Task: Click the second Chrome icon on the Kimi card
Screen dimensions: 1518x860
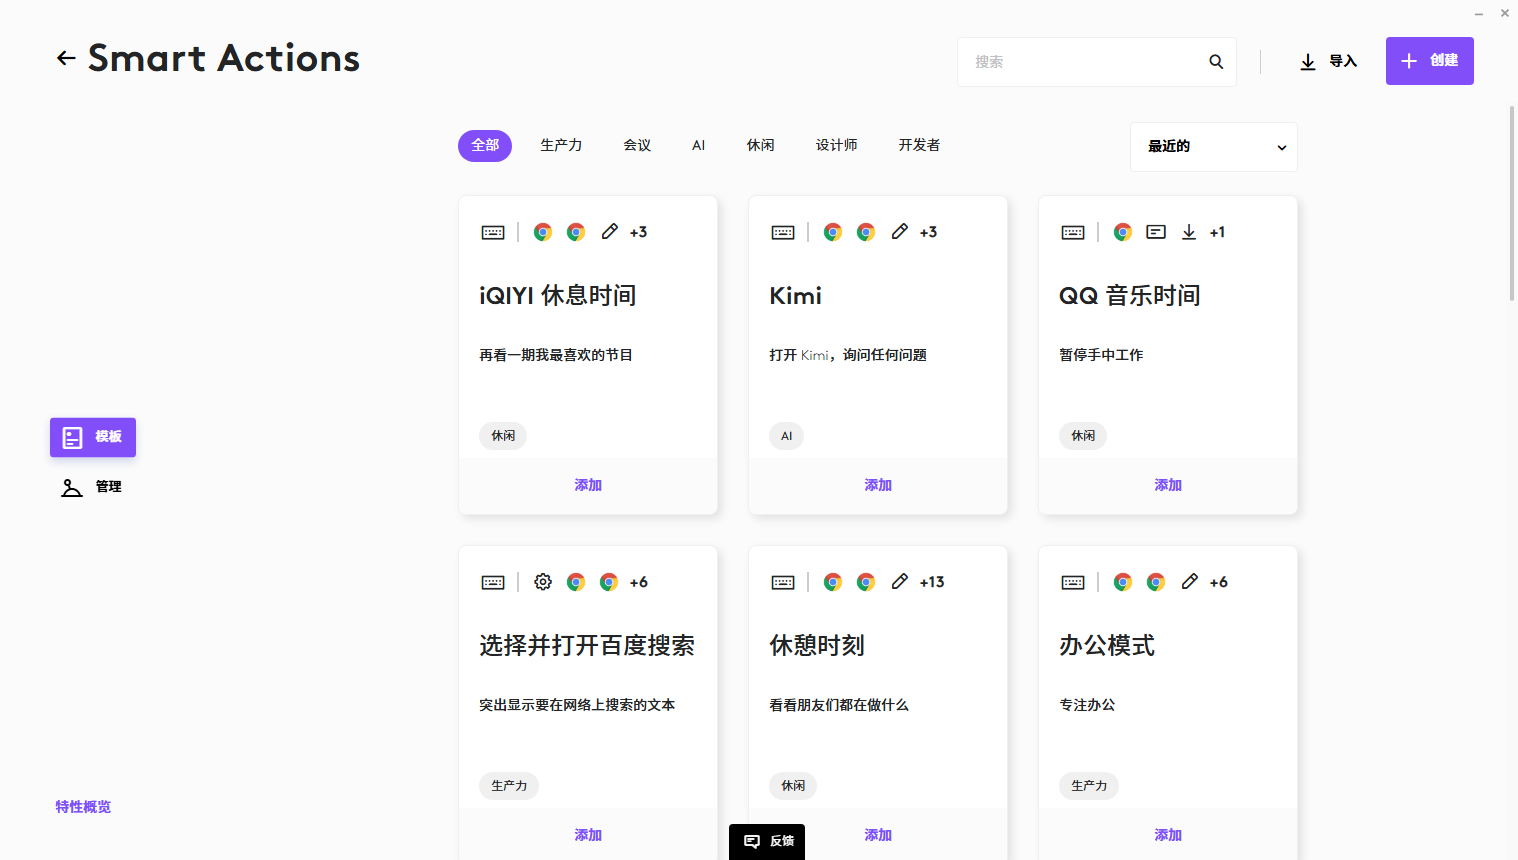Action: tap(866, 232)
